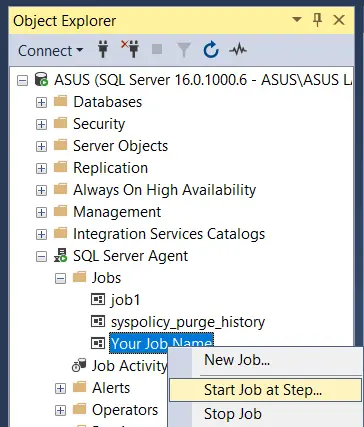Expand the Management folder
Screen dimensions: 364x427
coord(41,212)
